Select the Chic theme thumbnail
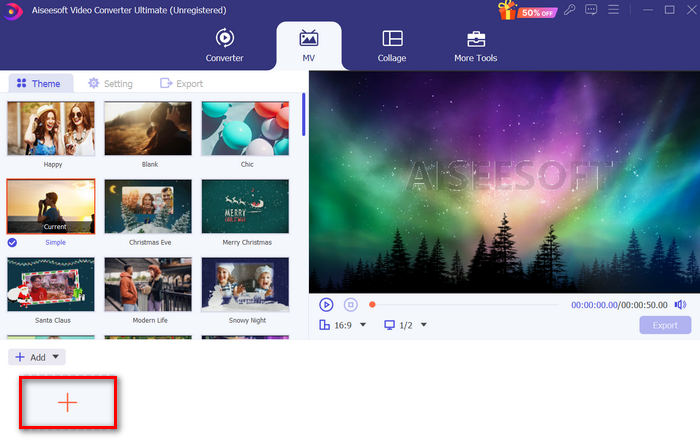The width and height of the screenshot is (700, 443). [245, 129]
